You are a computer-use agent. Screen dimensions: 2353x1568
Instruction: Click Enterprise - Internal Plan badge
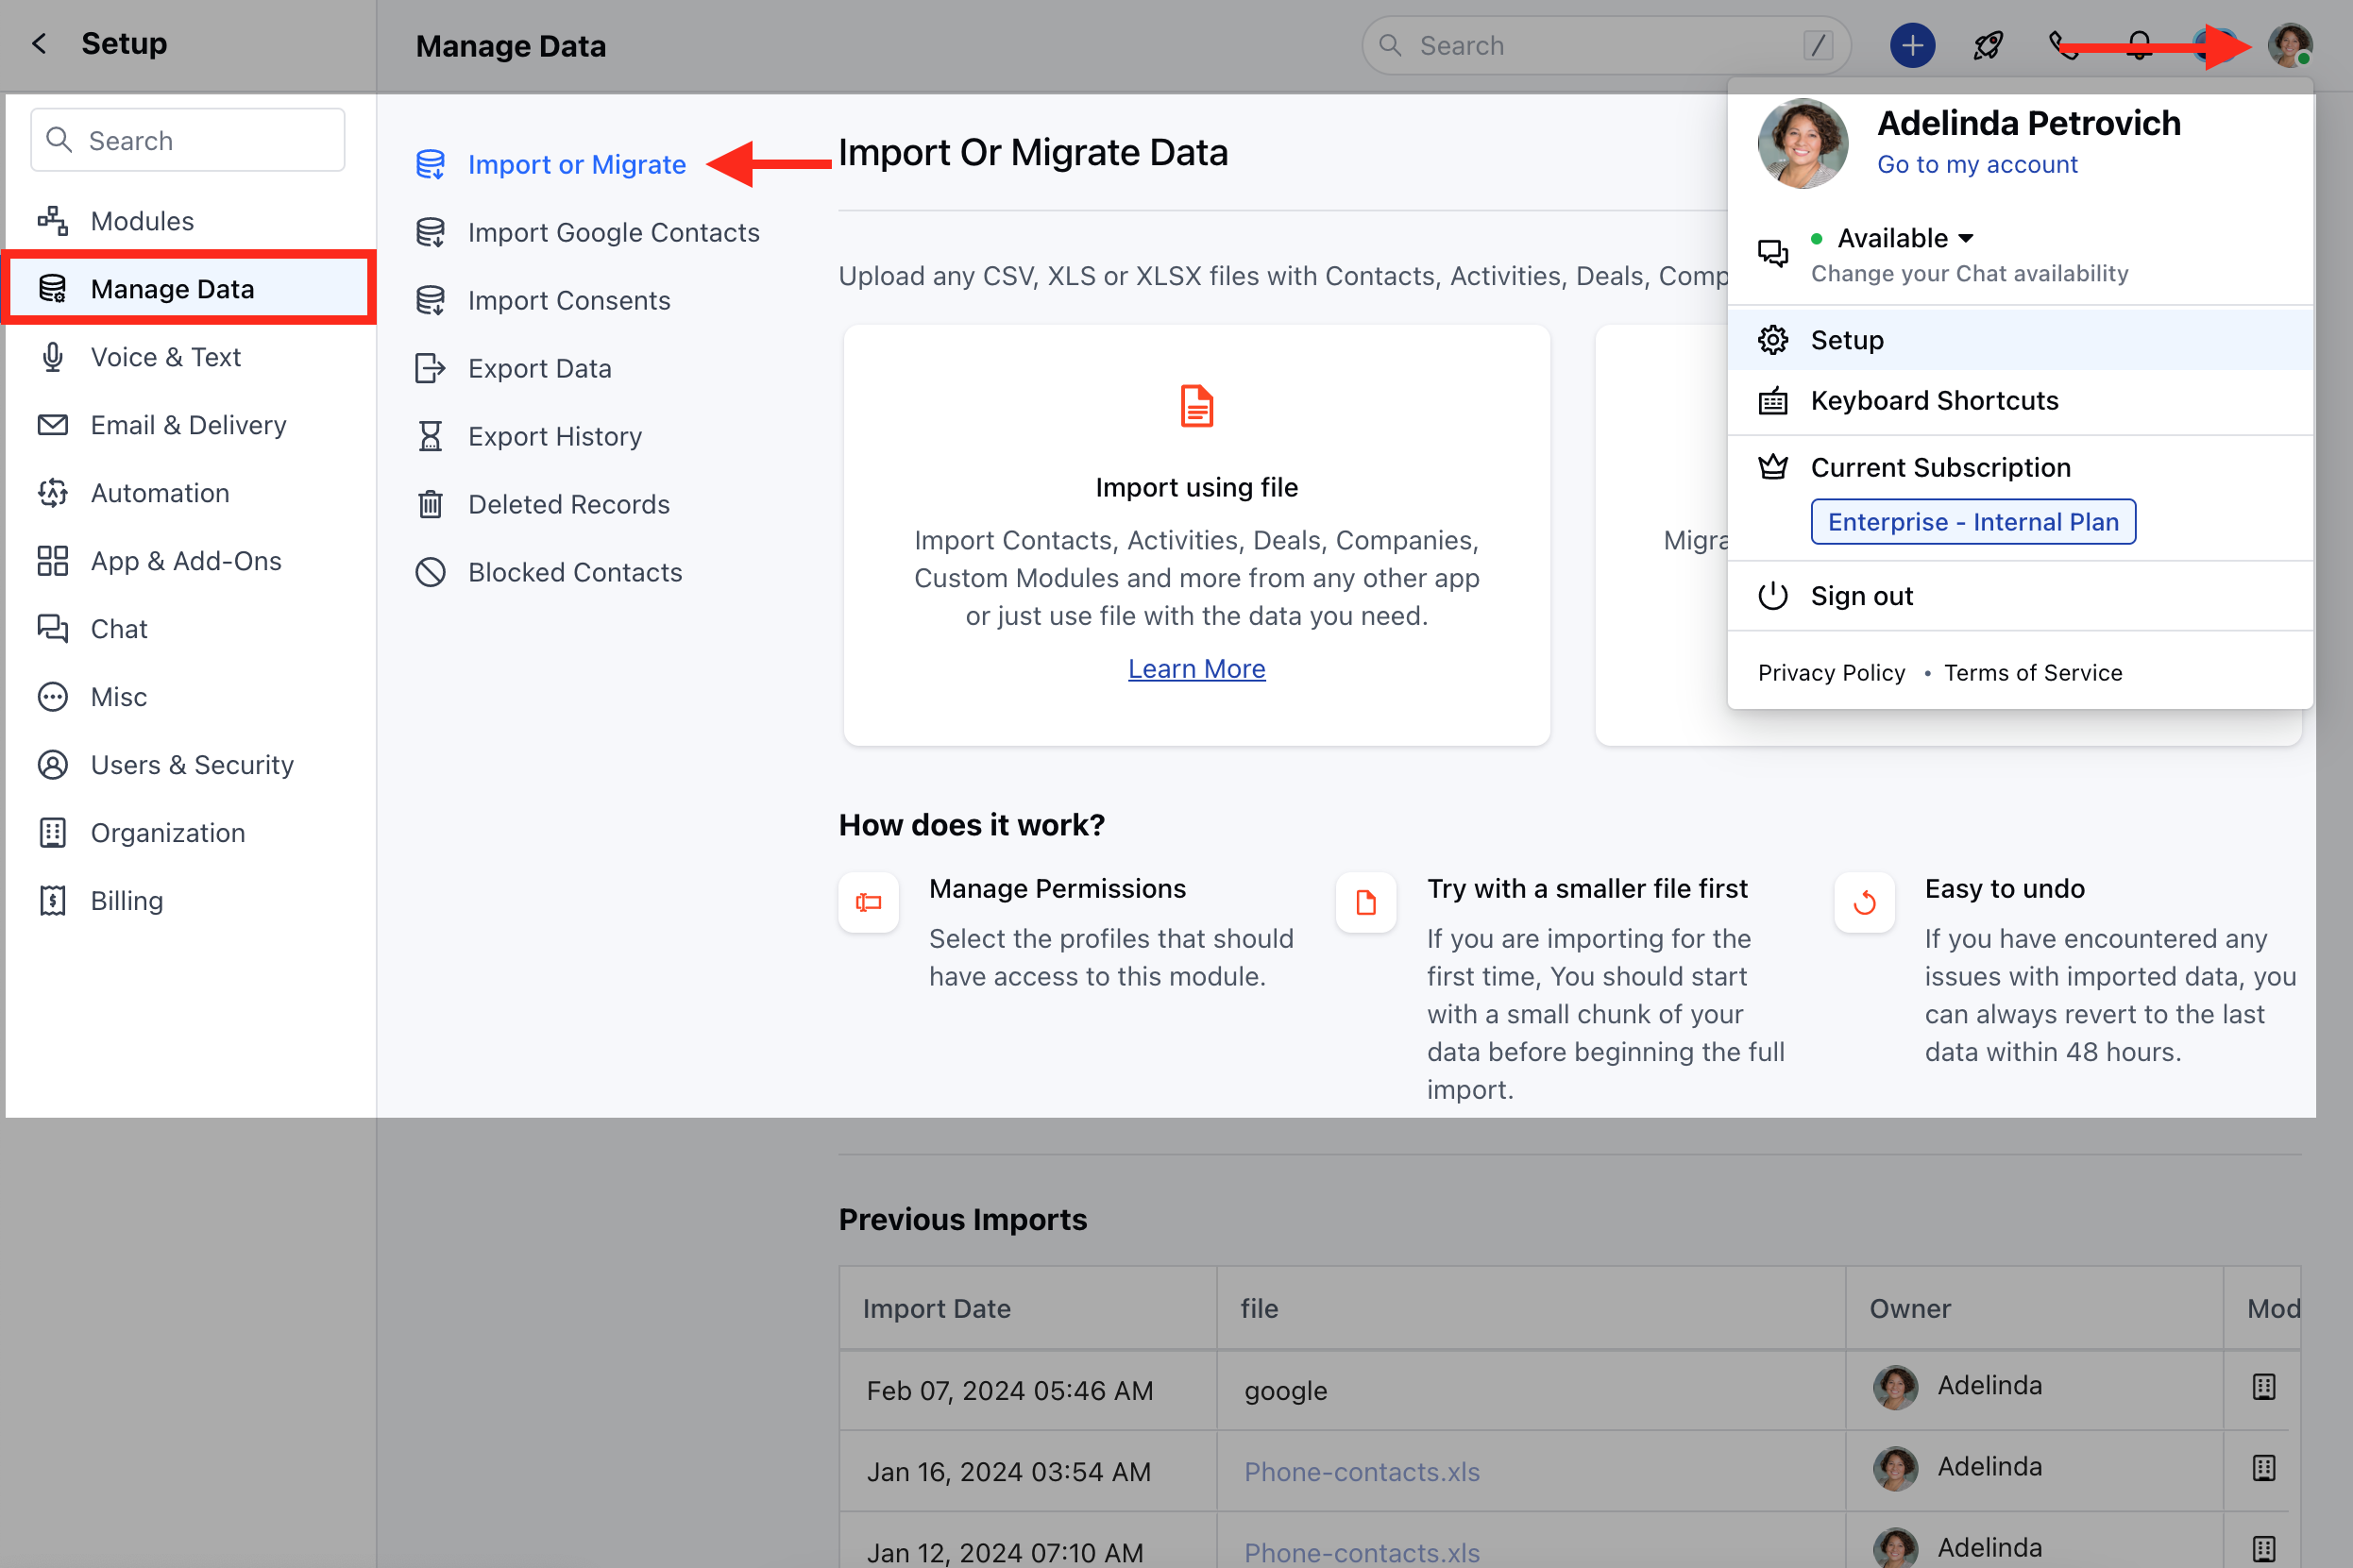(x=1972, y=522)
